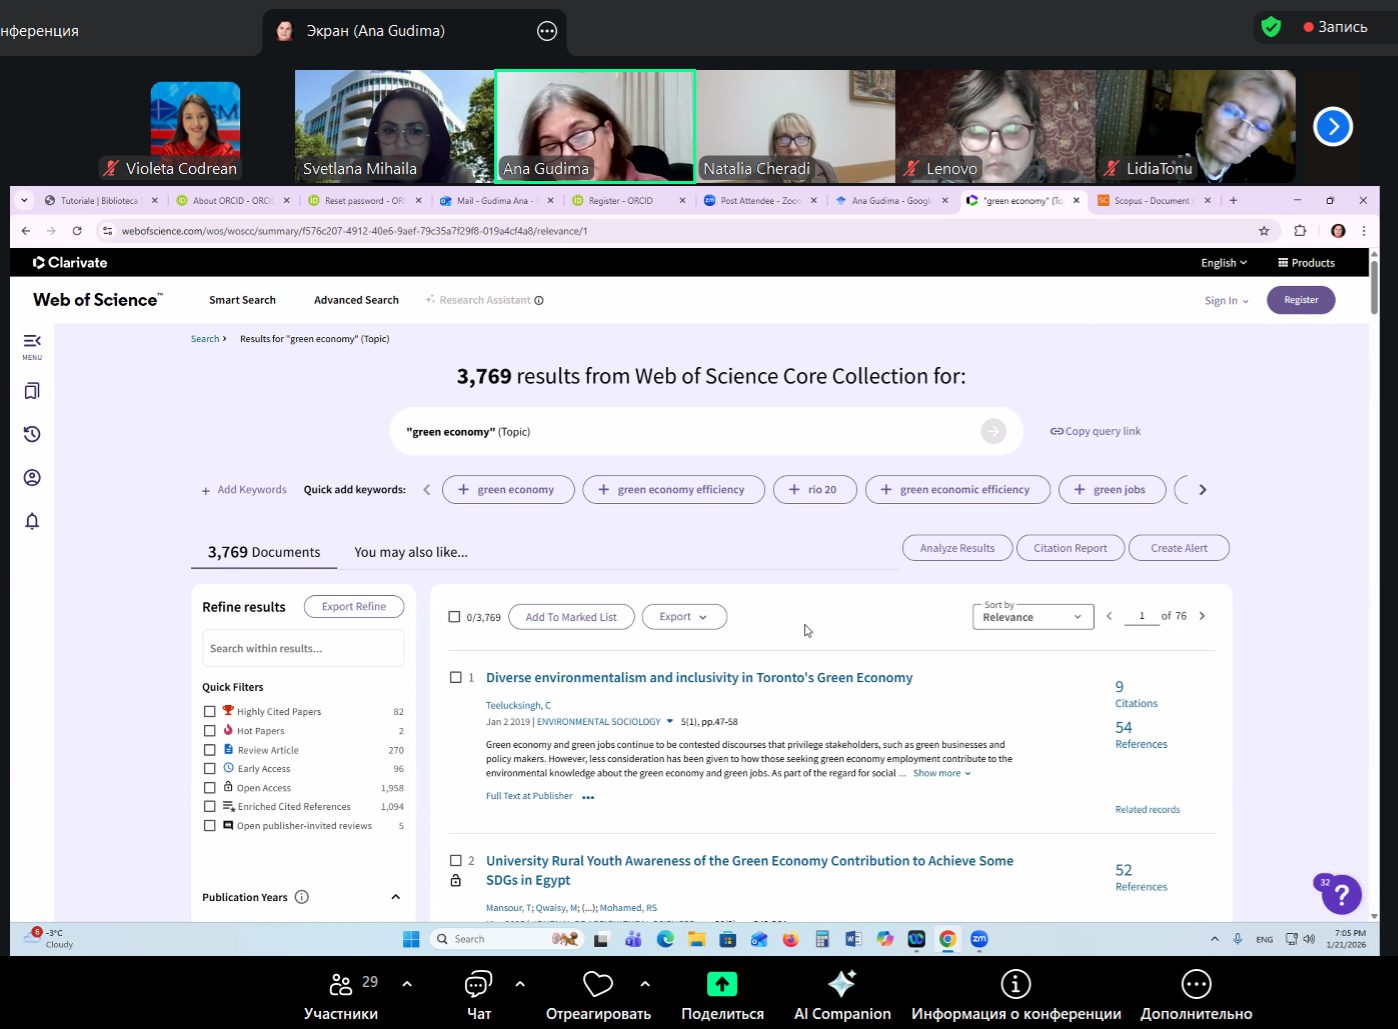Collapse the Publication Years section
Screen dimensions: 1398x1029
395,897
